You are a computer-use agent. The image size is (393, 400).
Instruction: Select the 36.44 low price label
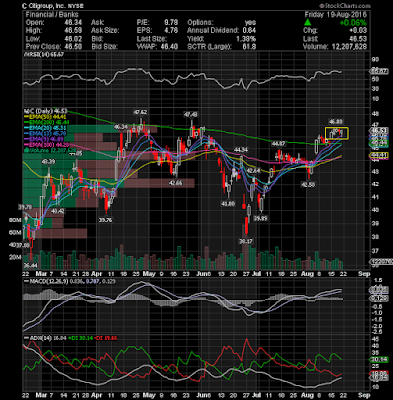(x=31, y=266)
